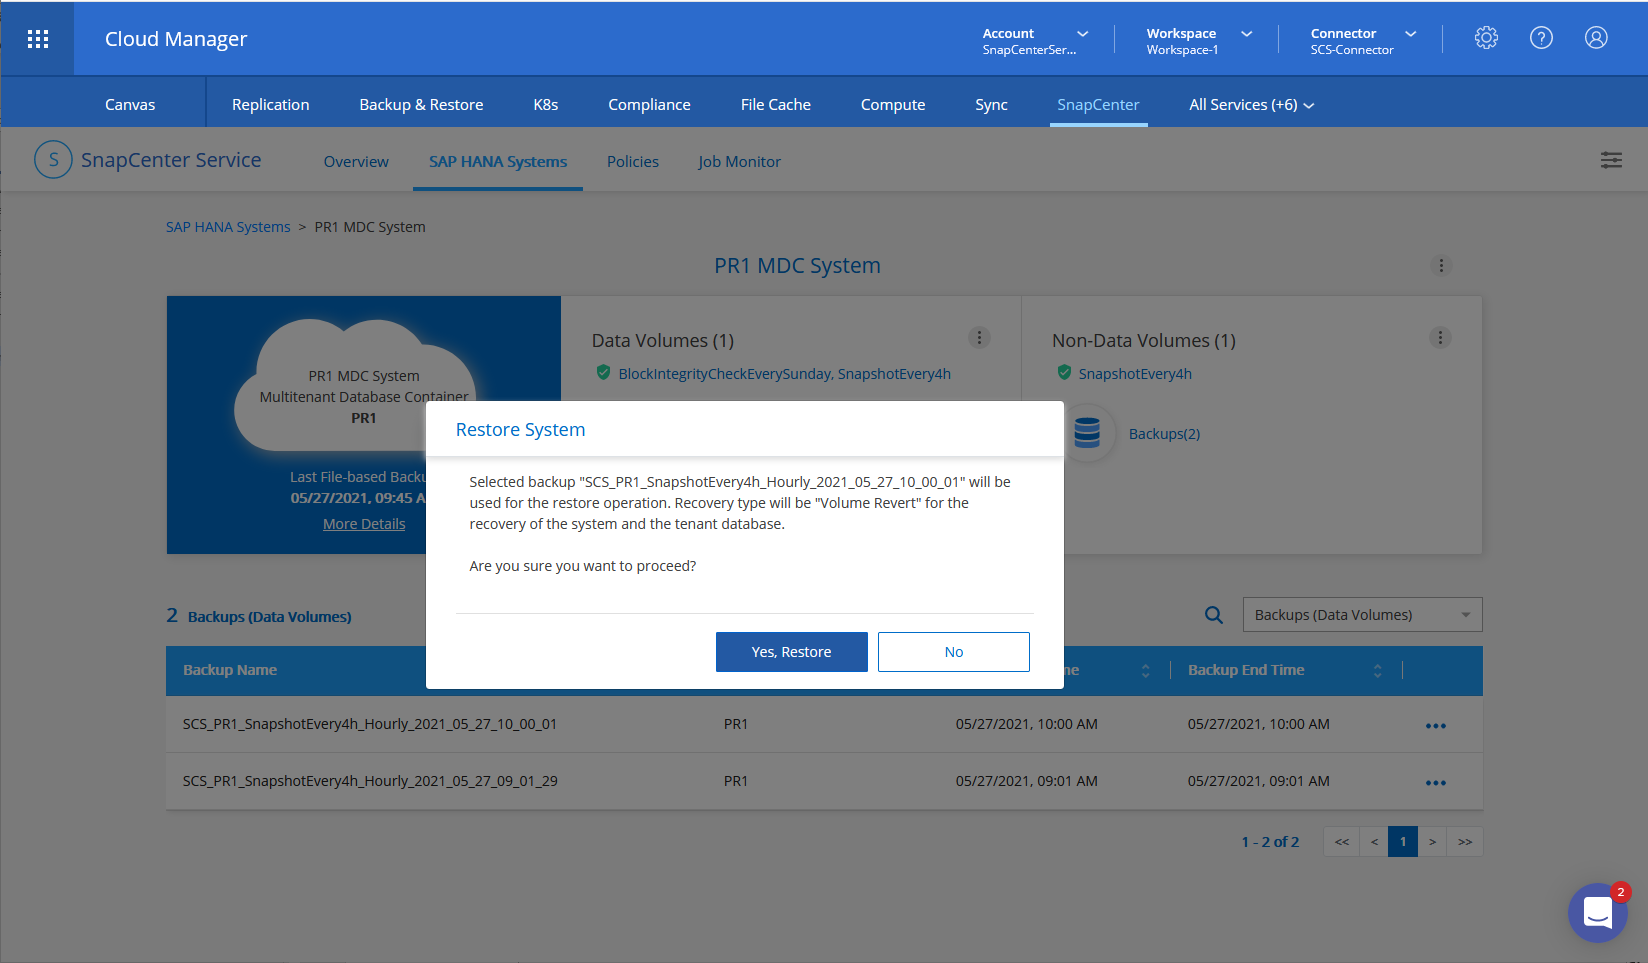
Task: Open PR1 MDC System options menu
Action: pos(1441,266)
